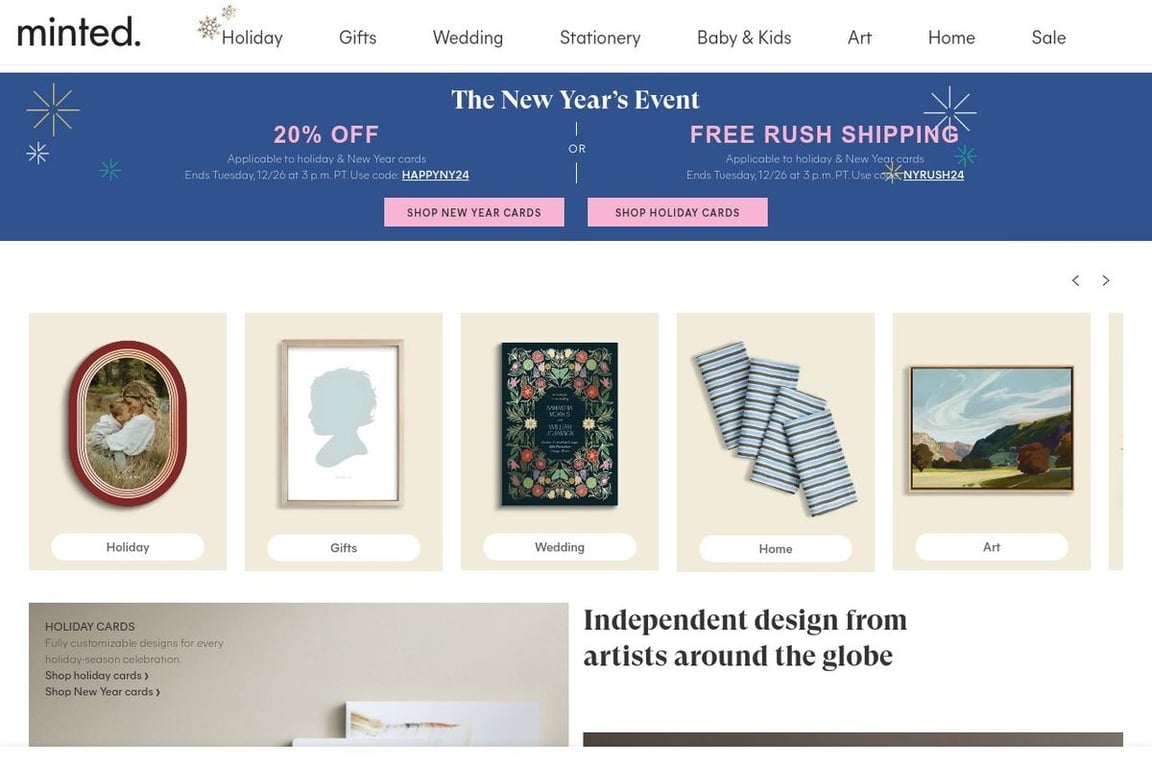Click the NYRUSH24 promo code link
Image resolution: width=1152 pixels, height=768 pixels.
pyautogui.click(x=933, y=175)
